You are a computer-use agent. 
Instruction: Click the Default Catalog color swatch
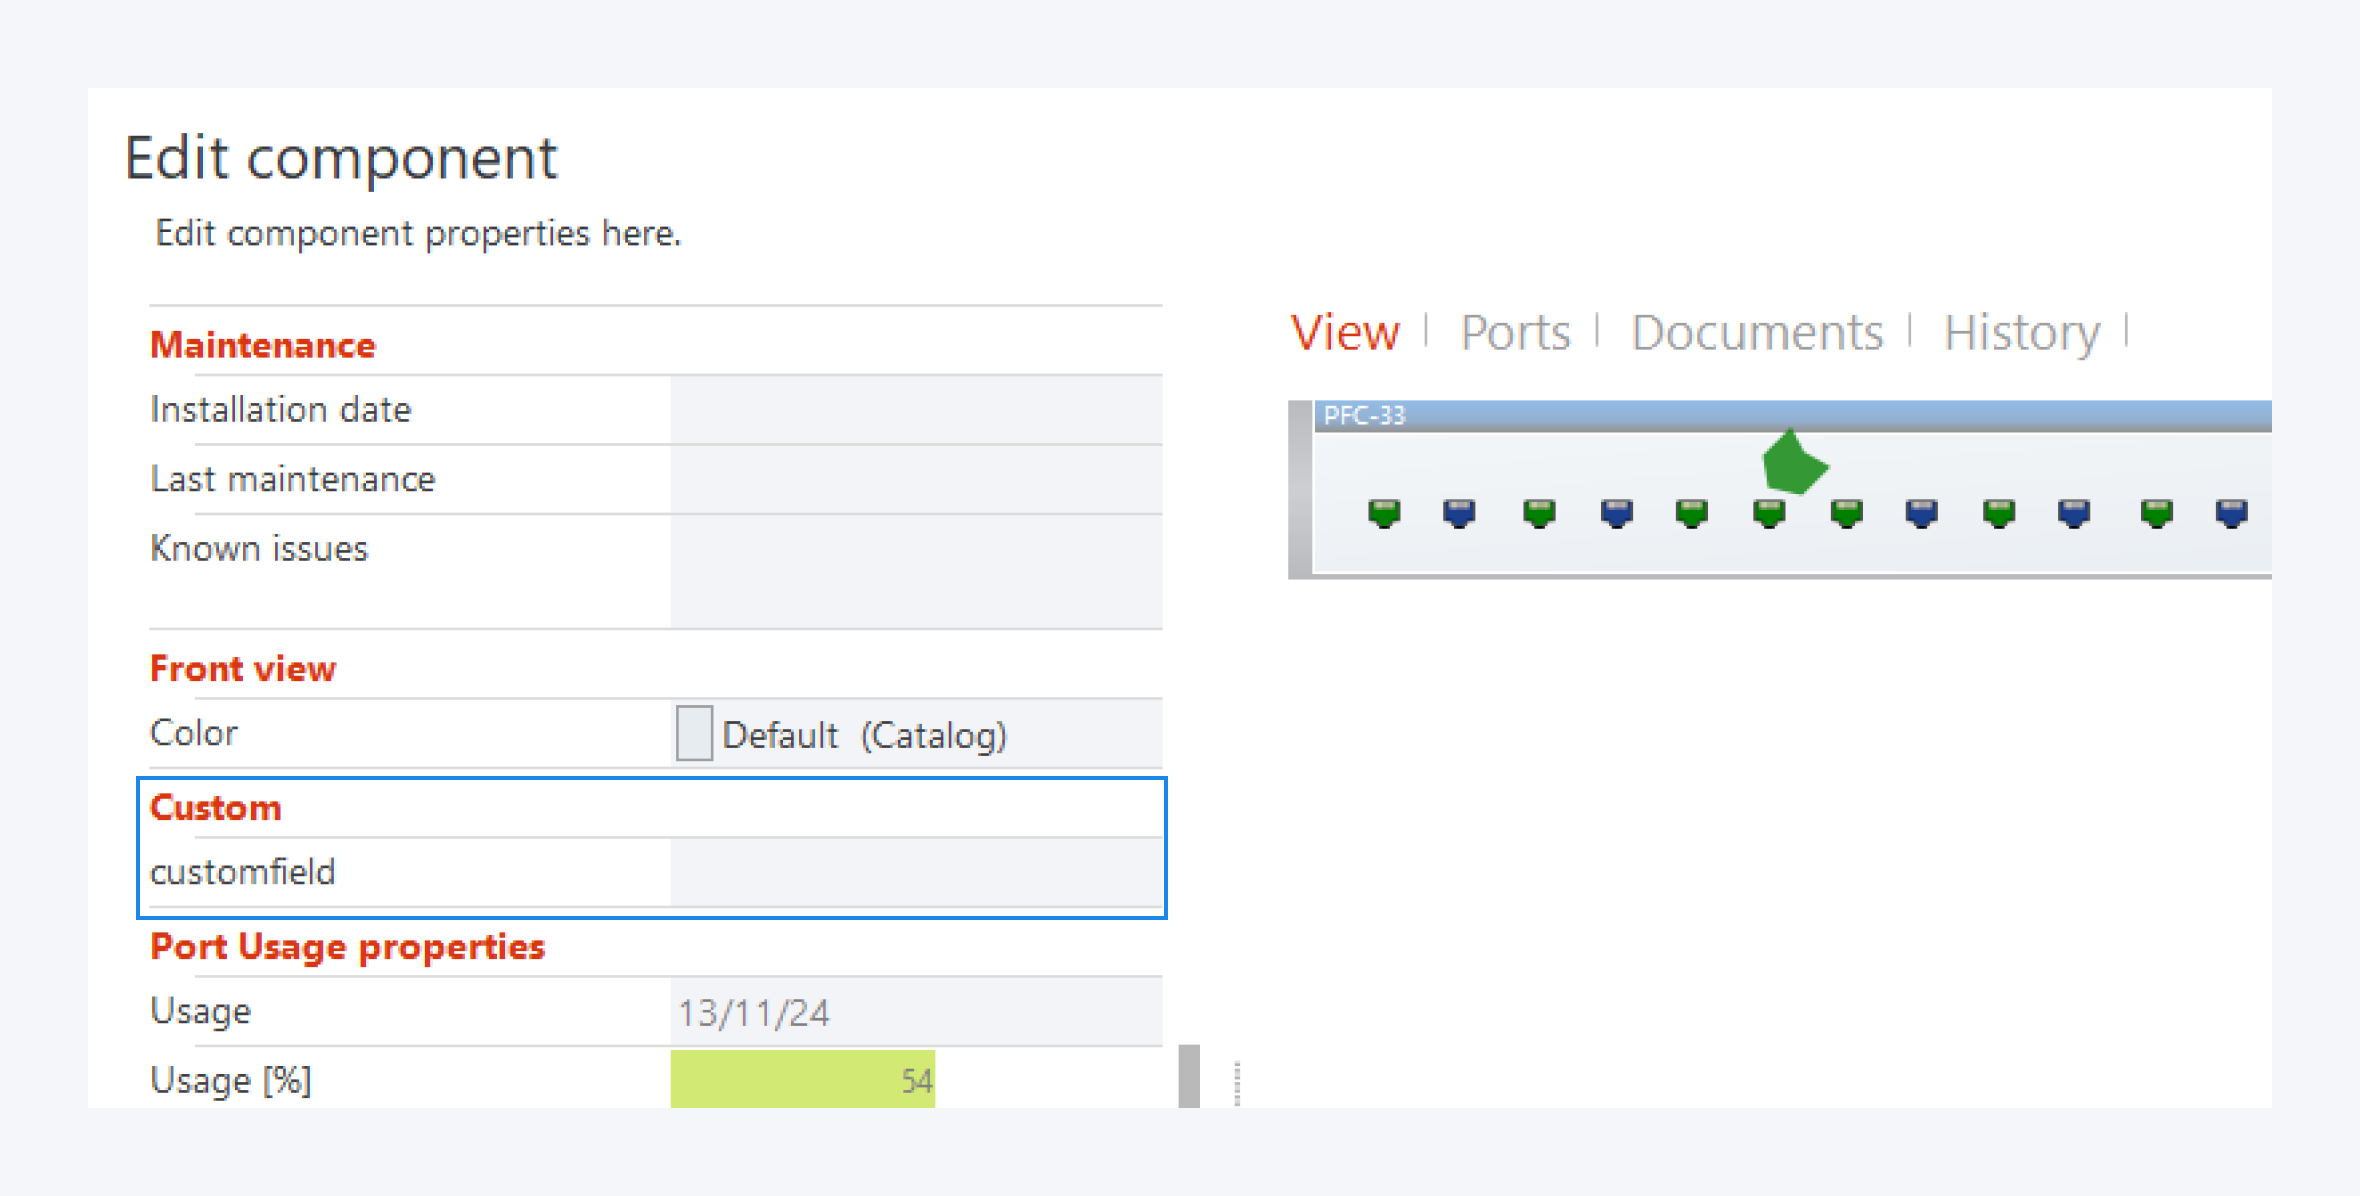tap(694, 734)
